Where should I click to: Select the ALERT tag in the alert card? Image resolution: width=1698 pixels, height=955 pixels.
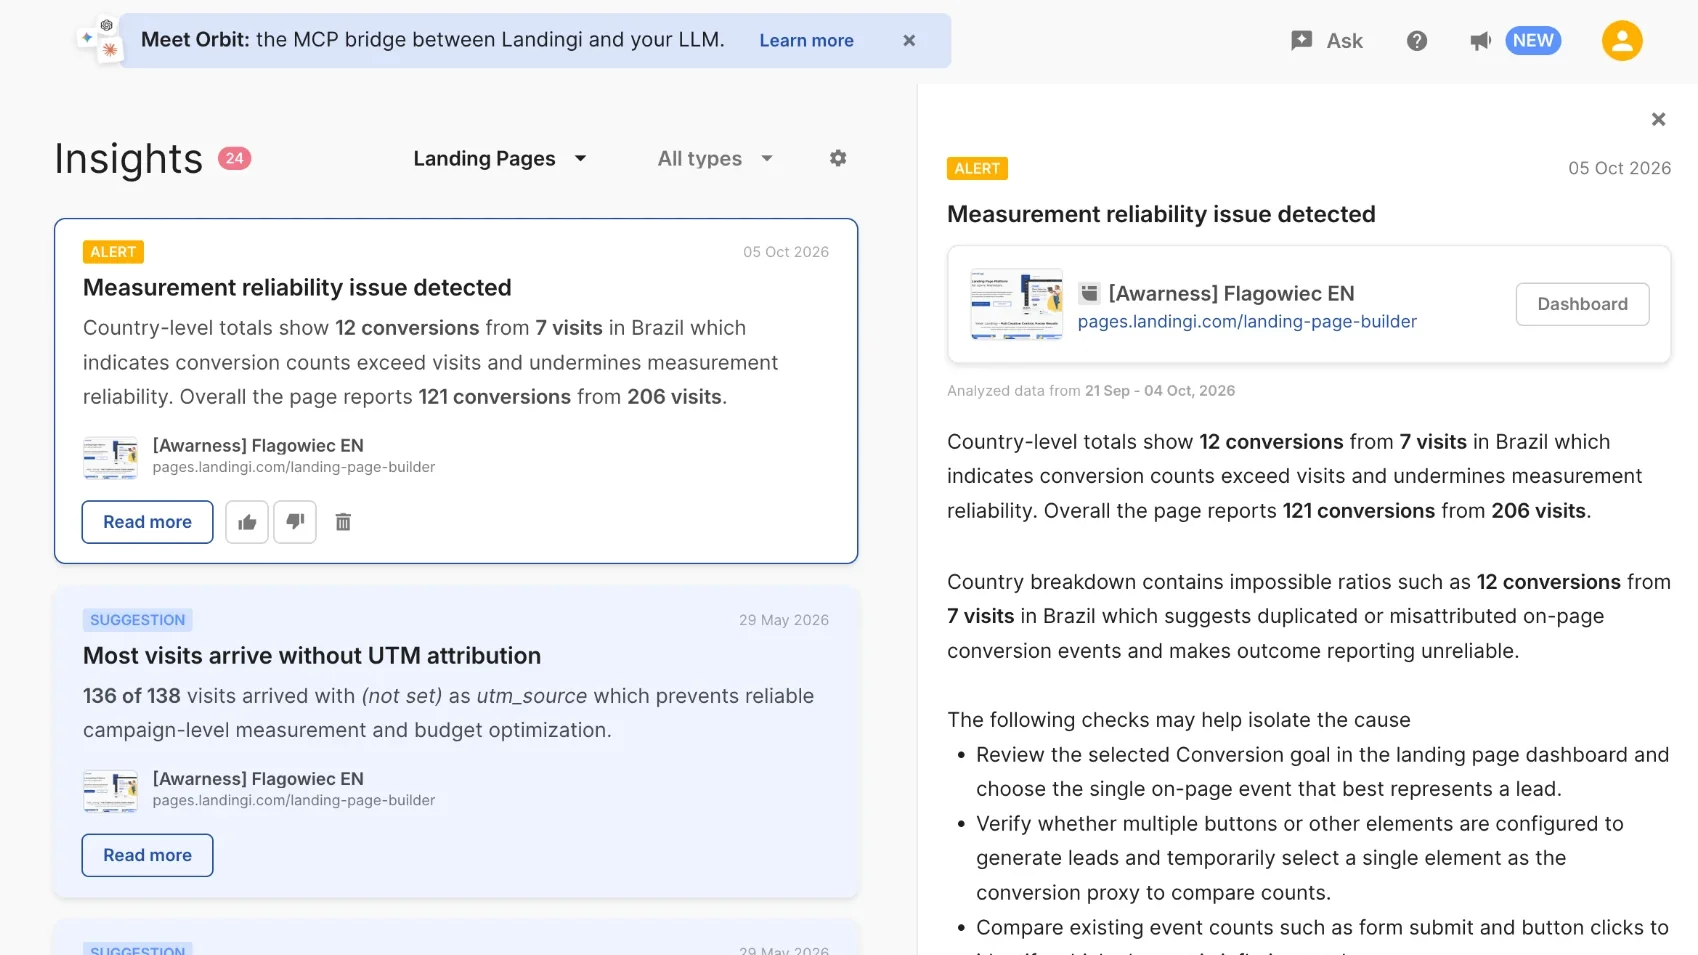click(x=113, y=252)
